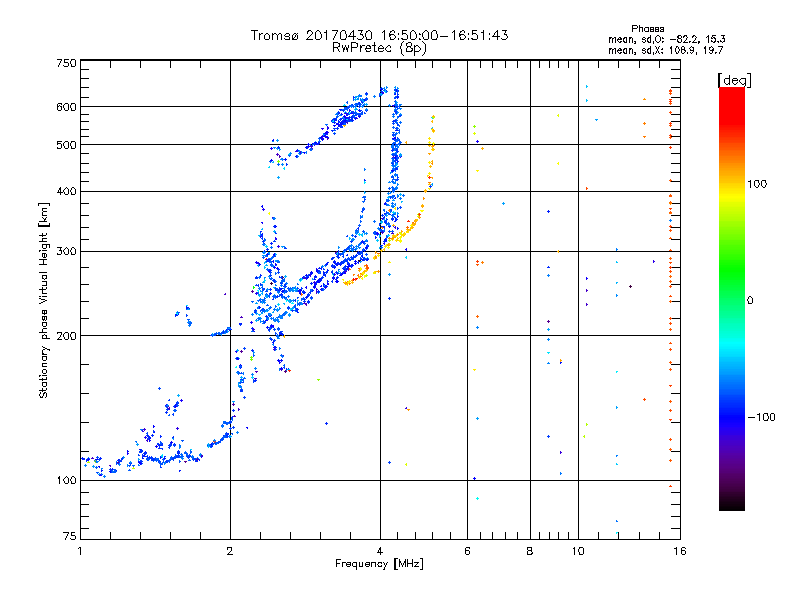This screenshot has height=600, width=800.
Task: Click the y-axis label '300'
Action: [67, 251]
